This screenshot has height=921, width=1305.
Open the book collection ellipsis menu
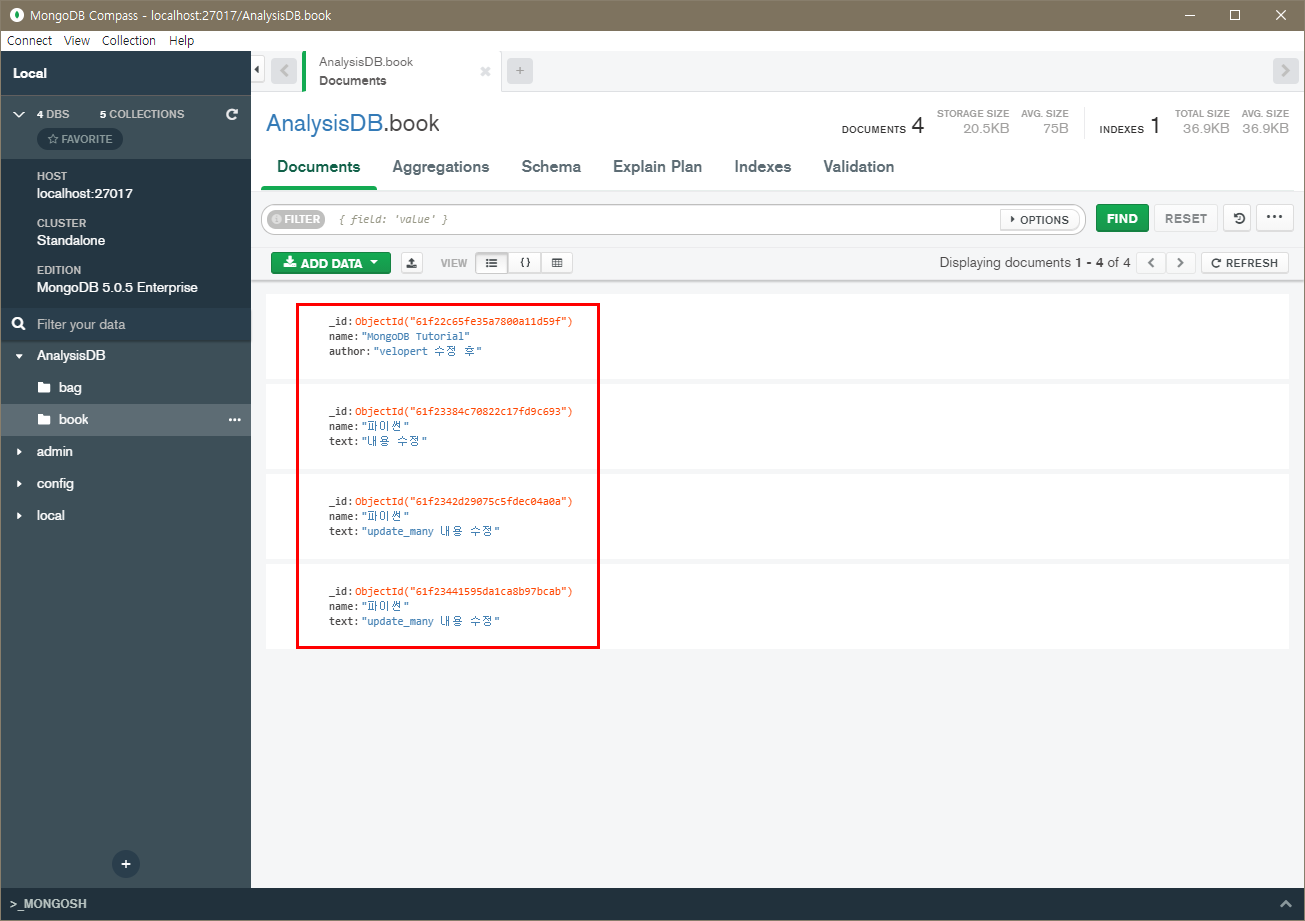pos(235,420)
